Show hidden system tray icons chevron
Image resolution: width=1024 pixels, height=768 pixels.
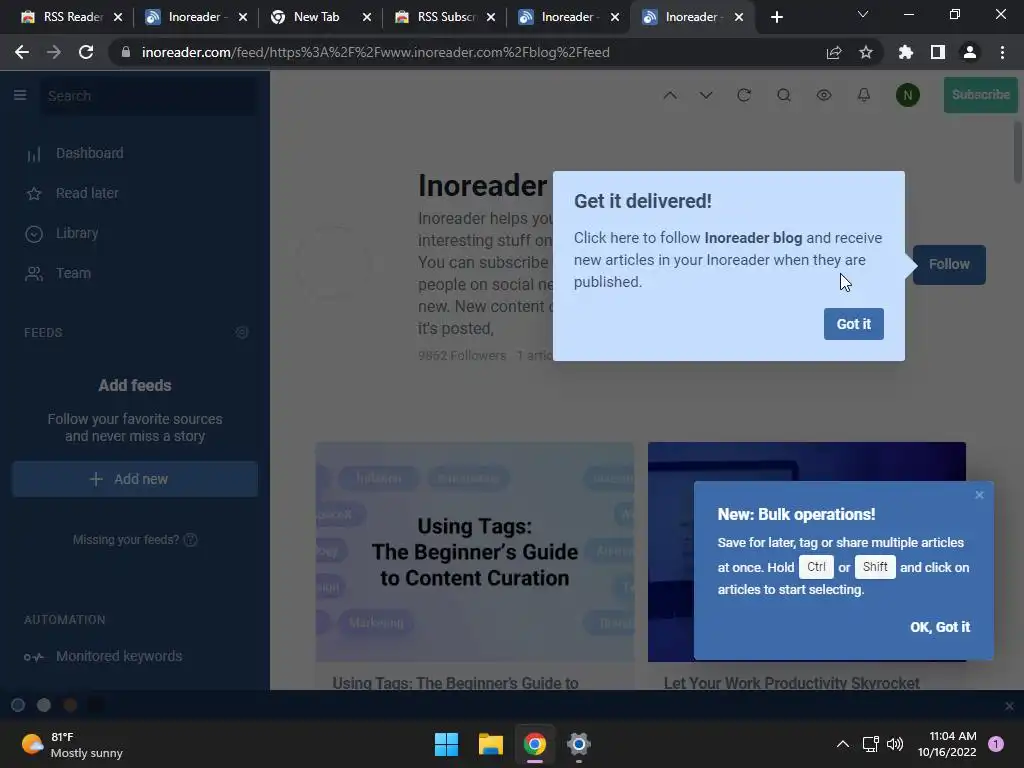click(843, 744)
